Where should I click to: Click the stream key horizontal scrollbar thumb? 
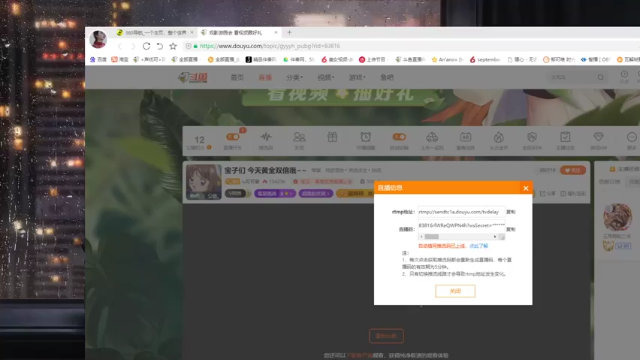click(x=431, y=237)
